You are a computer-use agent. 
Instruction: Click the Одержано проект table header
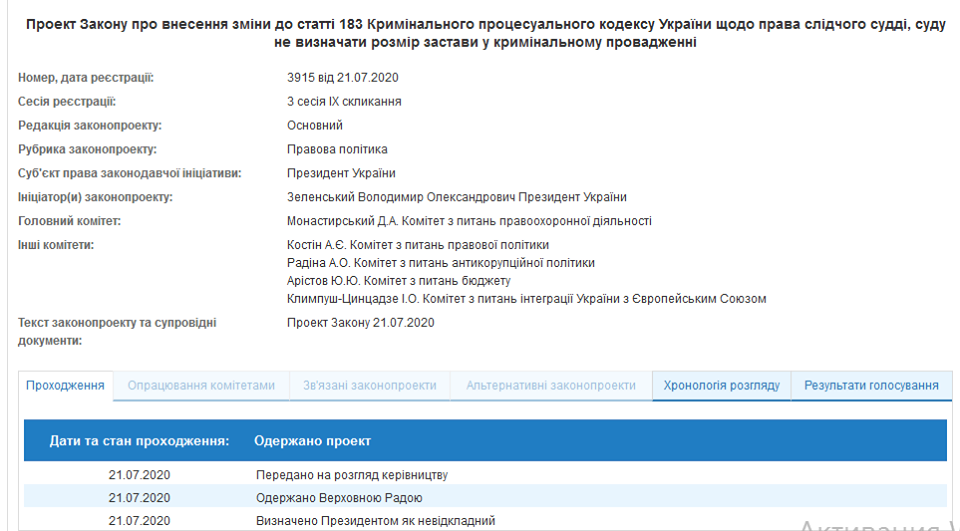tap(312, 440)
